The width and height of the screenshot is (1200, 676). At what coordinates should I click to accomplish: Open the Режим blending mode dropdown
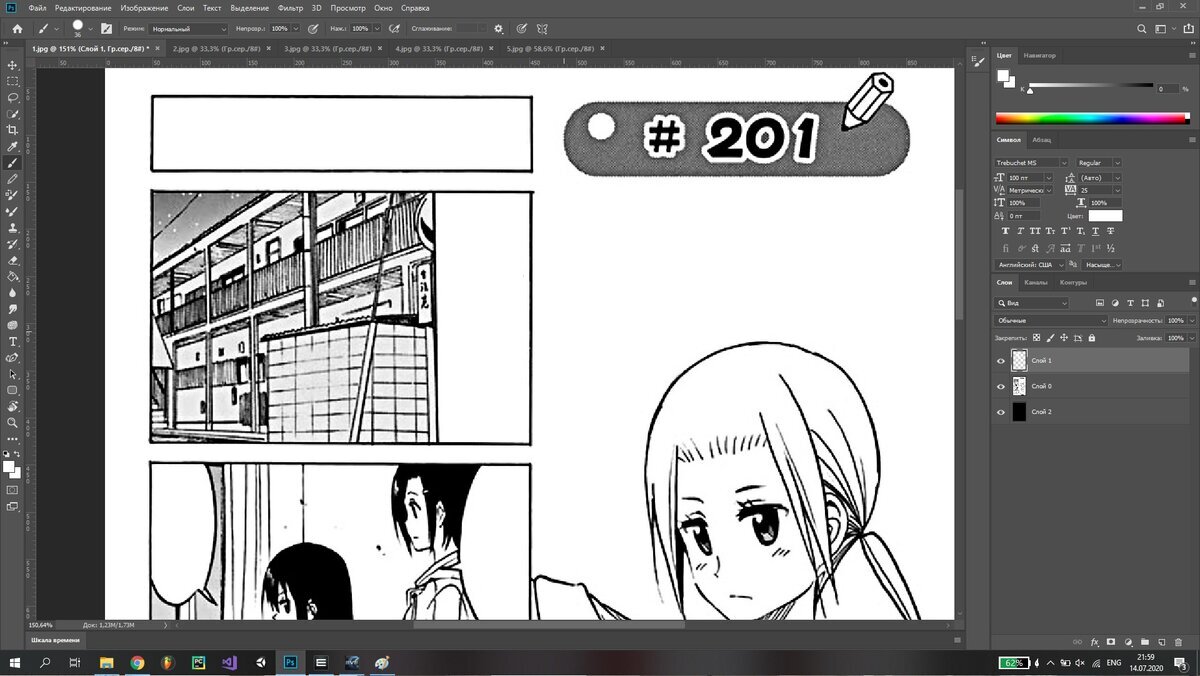pyautogui.click(x=190, y=29)
